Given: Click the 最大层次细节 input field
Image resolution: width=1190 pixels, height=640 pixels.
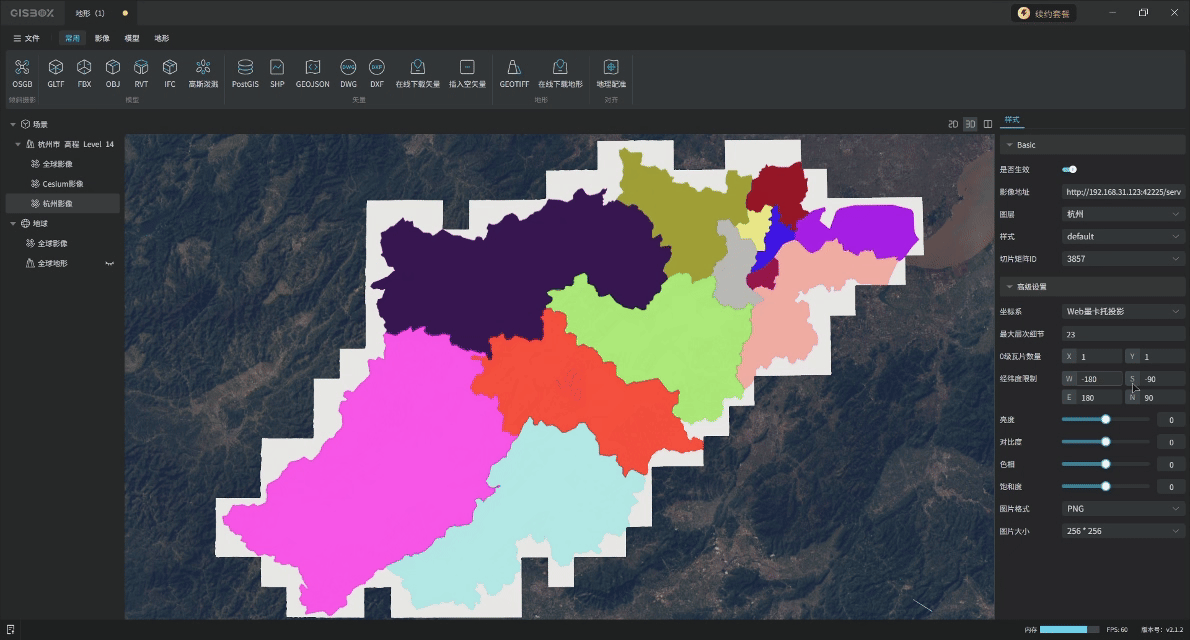Looking at the screenshot, I should pyautogui.click(x=1122, y=334).
